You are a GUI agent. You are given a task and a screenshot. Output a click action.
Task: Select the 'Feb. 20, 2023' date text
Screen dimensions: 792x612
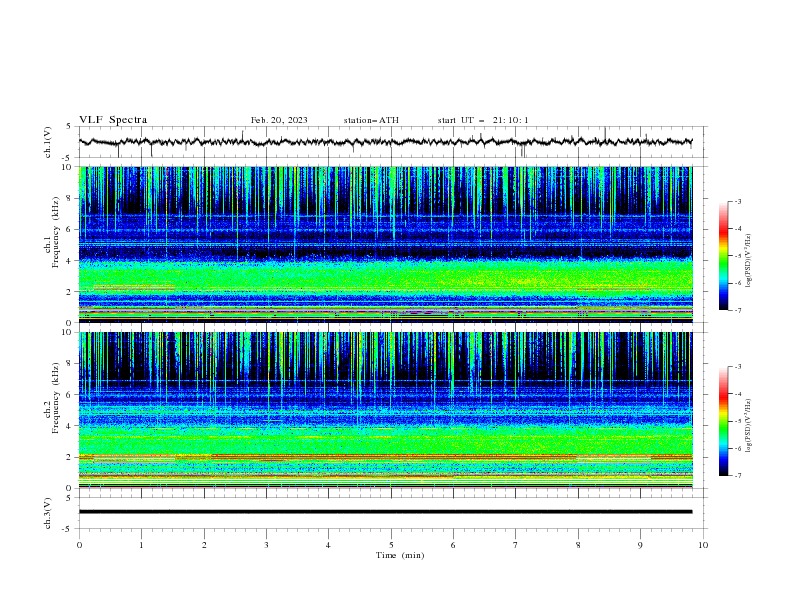pos(279,120)
